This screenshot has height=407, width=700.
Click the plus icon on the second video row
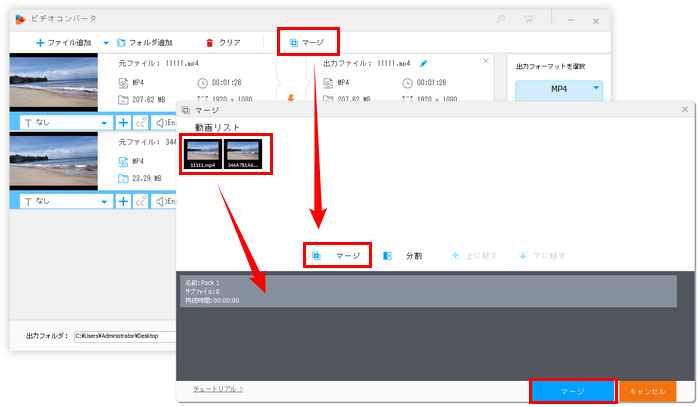point(123,202)
